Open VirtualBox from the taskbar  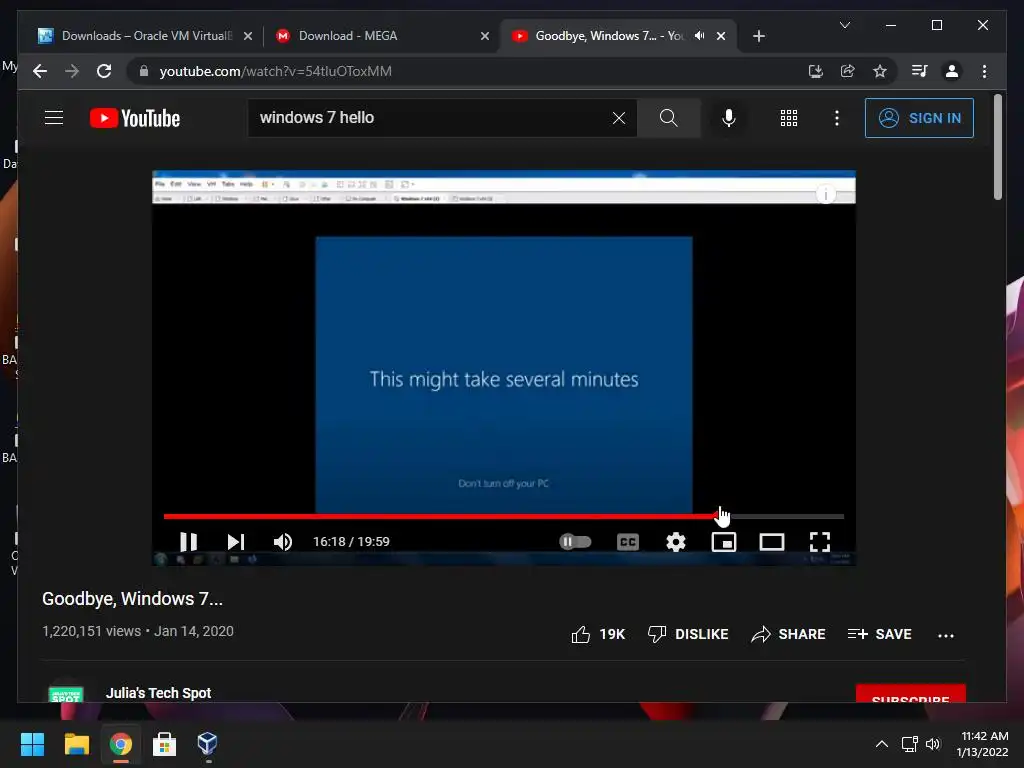point(207,744)
